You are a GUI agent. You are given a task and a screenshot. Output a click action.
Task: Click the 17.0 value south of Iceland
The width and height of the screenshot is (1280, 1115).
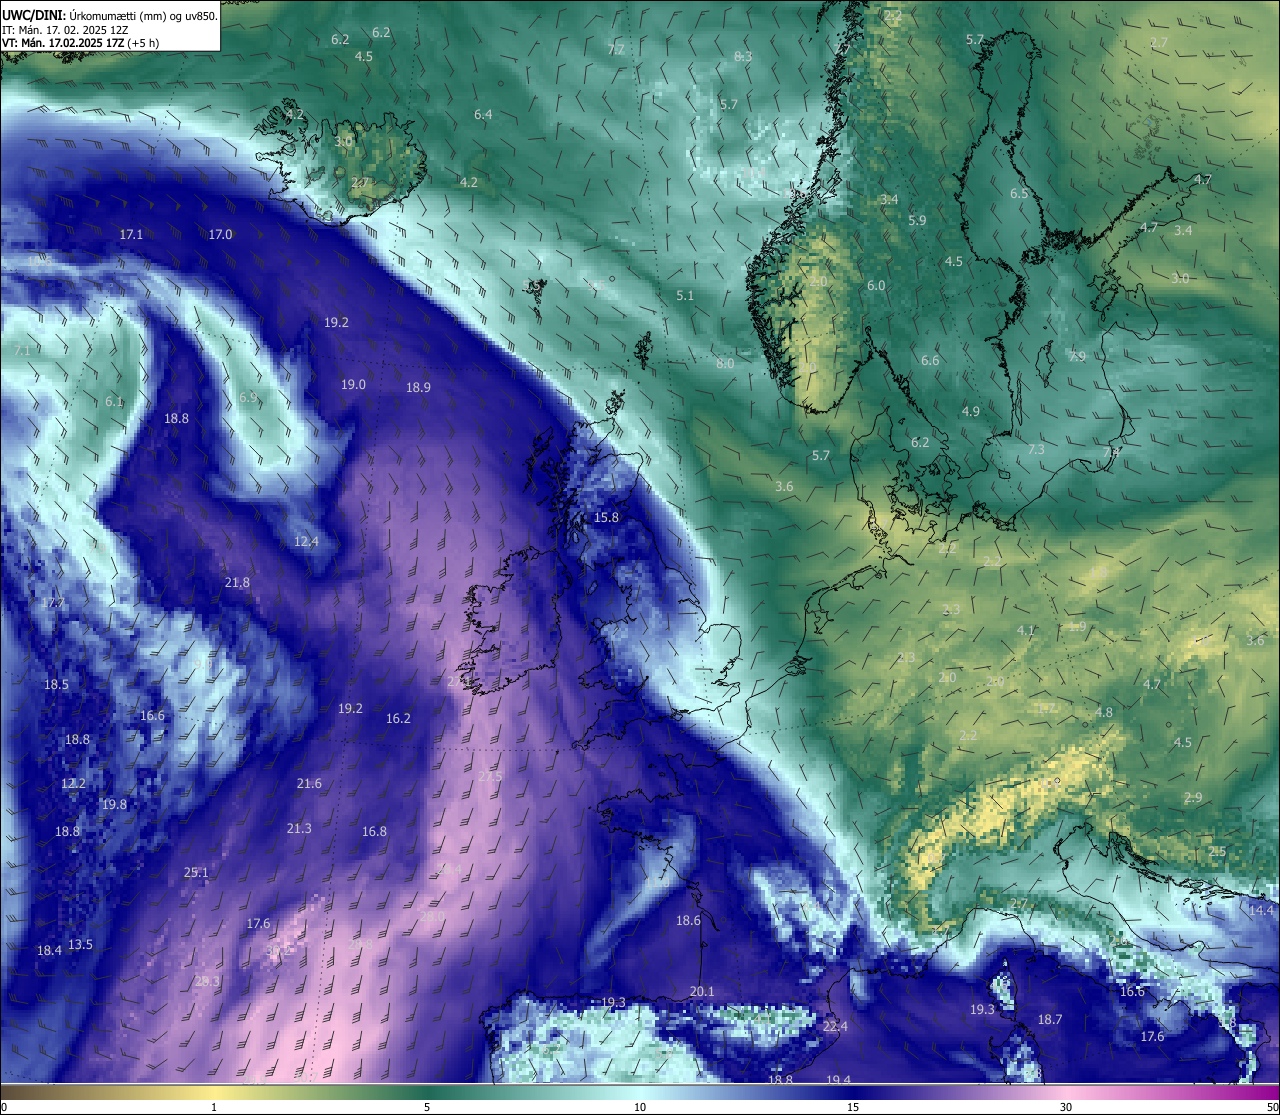coord(220,234)
